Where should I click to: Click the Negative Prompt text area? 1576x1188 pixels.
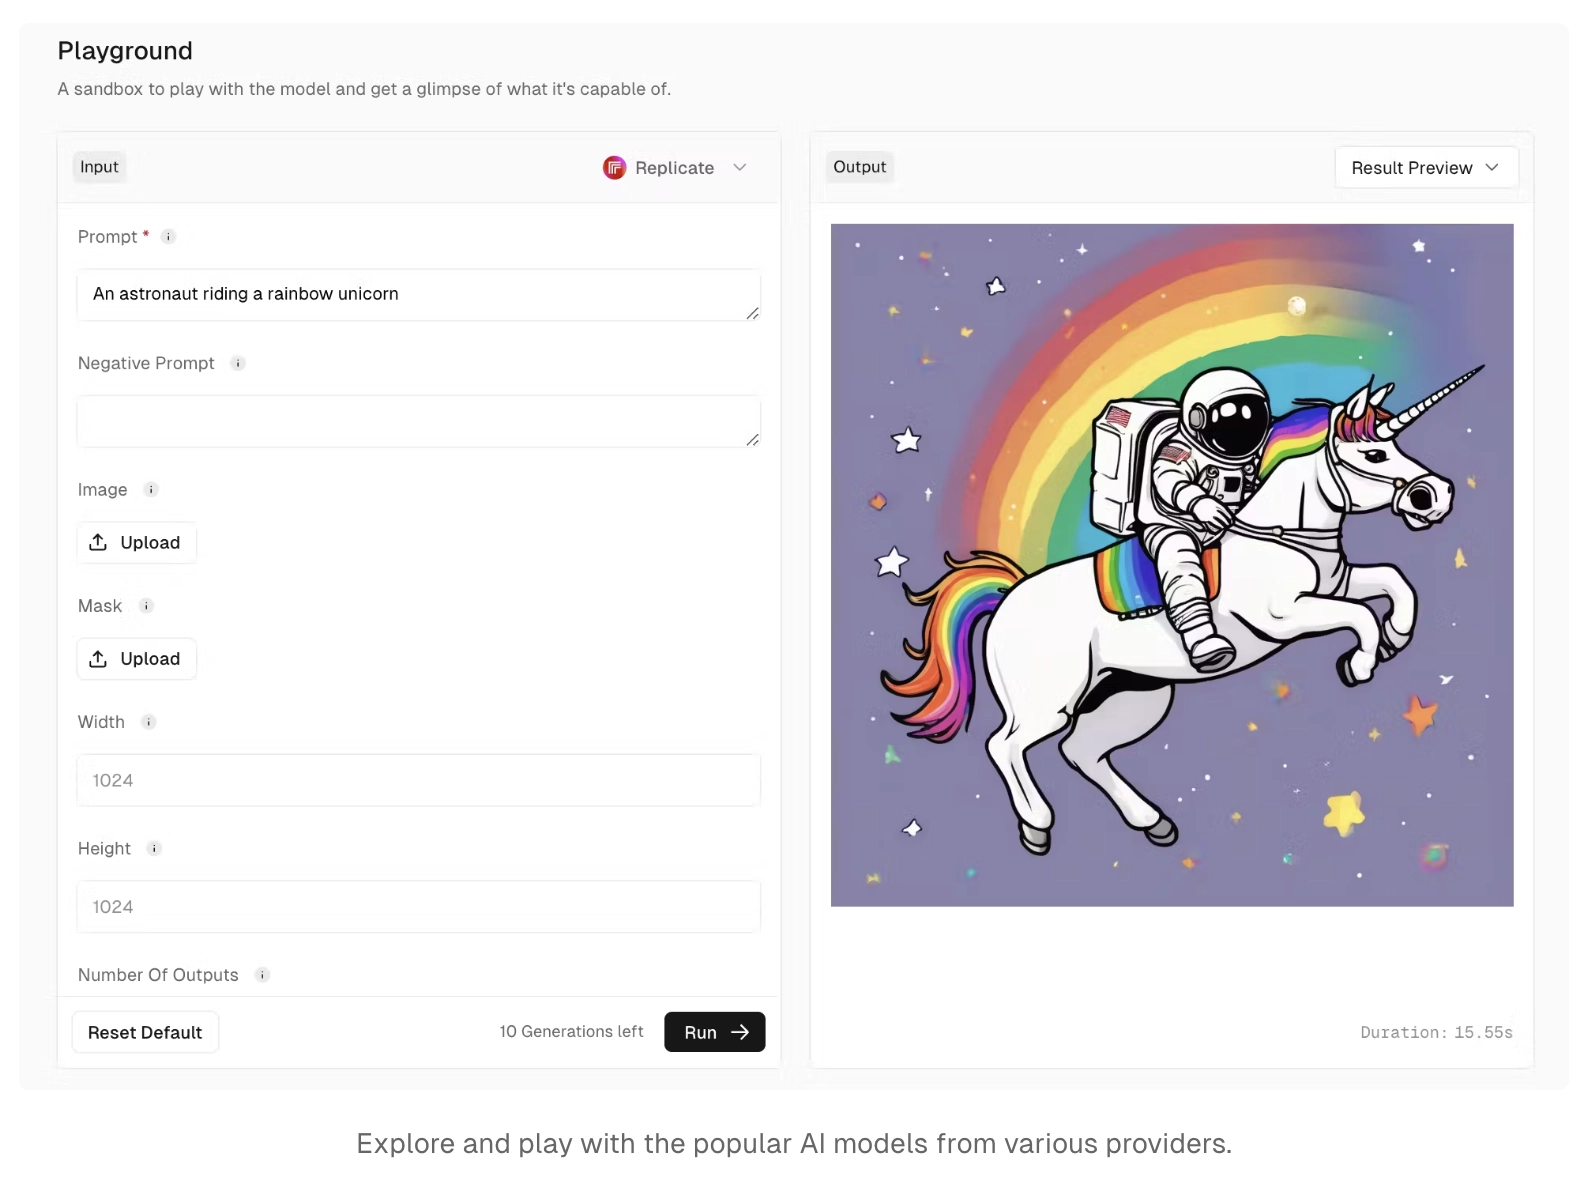418,421
